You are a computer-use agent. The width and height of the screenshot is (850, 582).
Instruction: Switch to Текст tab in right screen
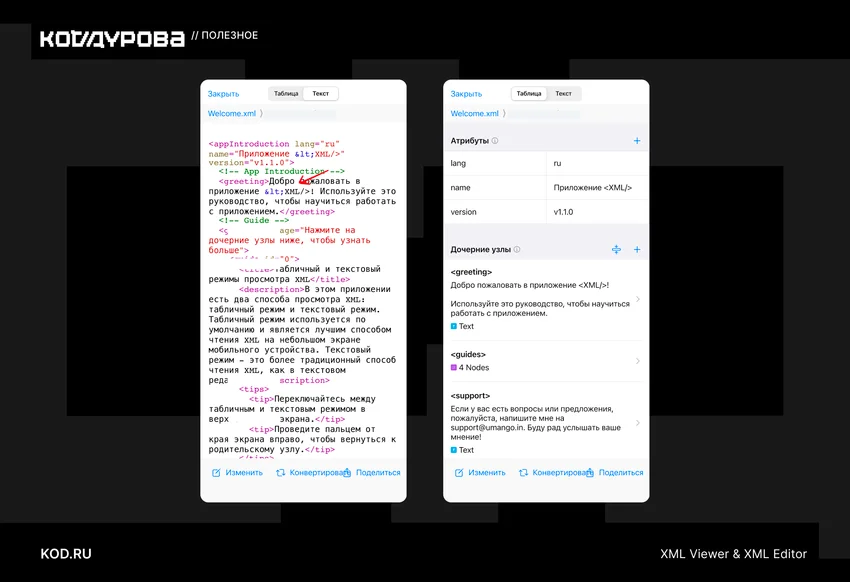point(563,94)
